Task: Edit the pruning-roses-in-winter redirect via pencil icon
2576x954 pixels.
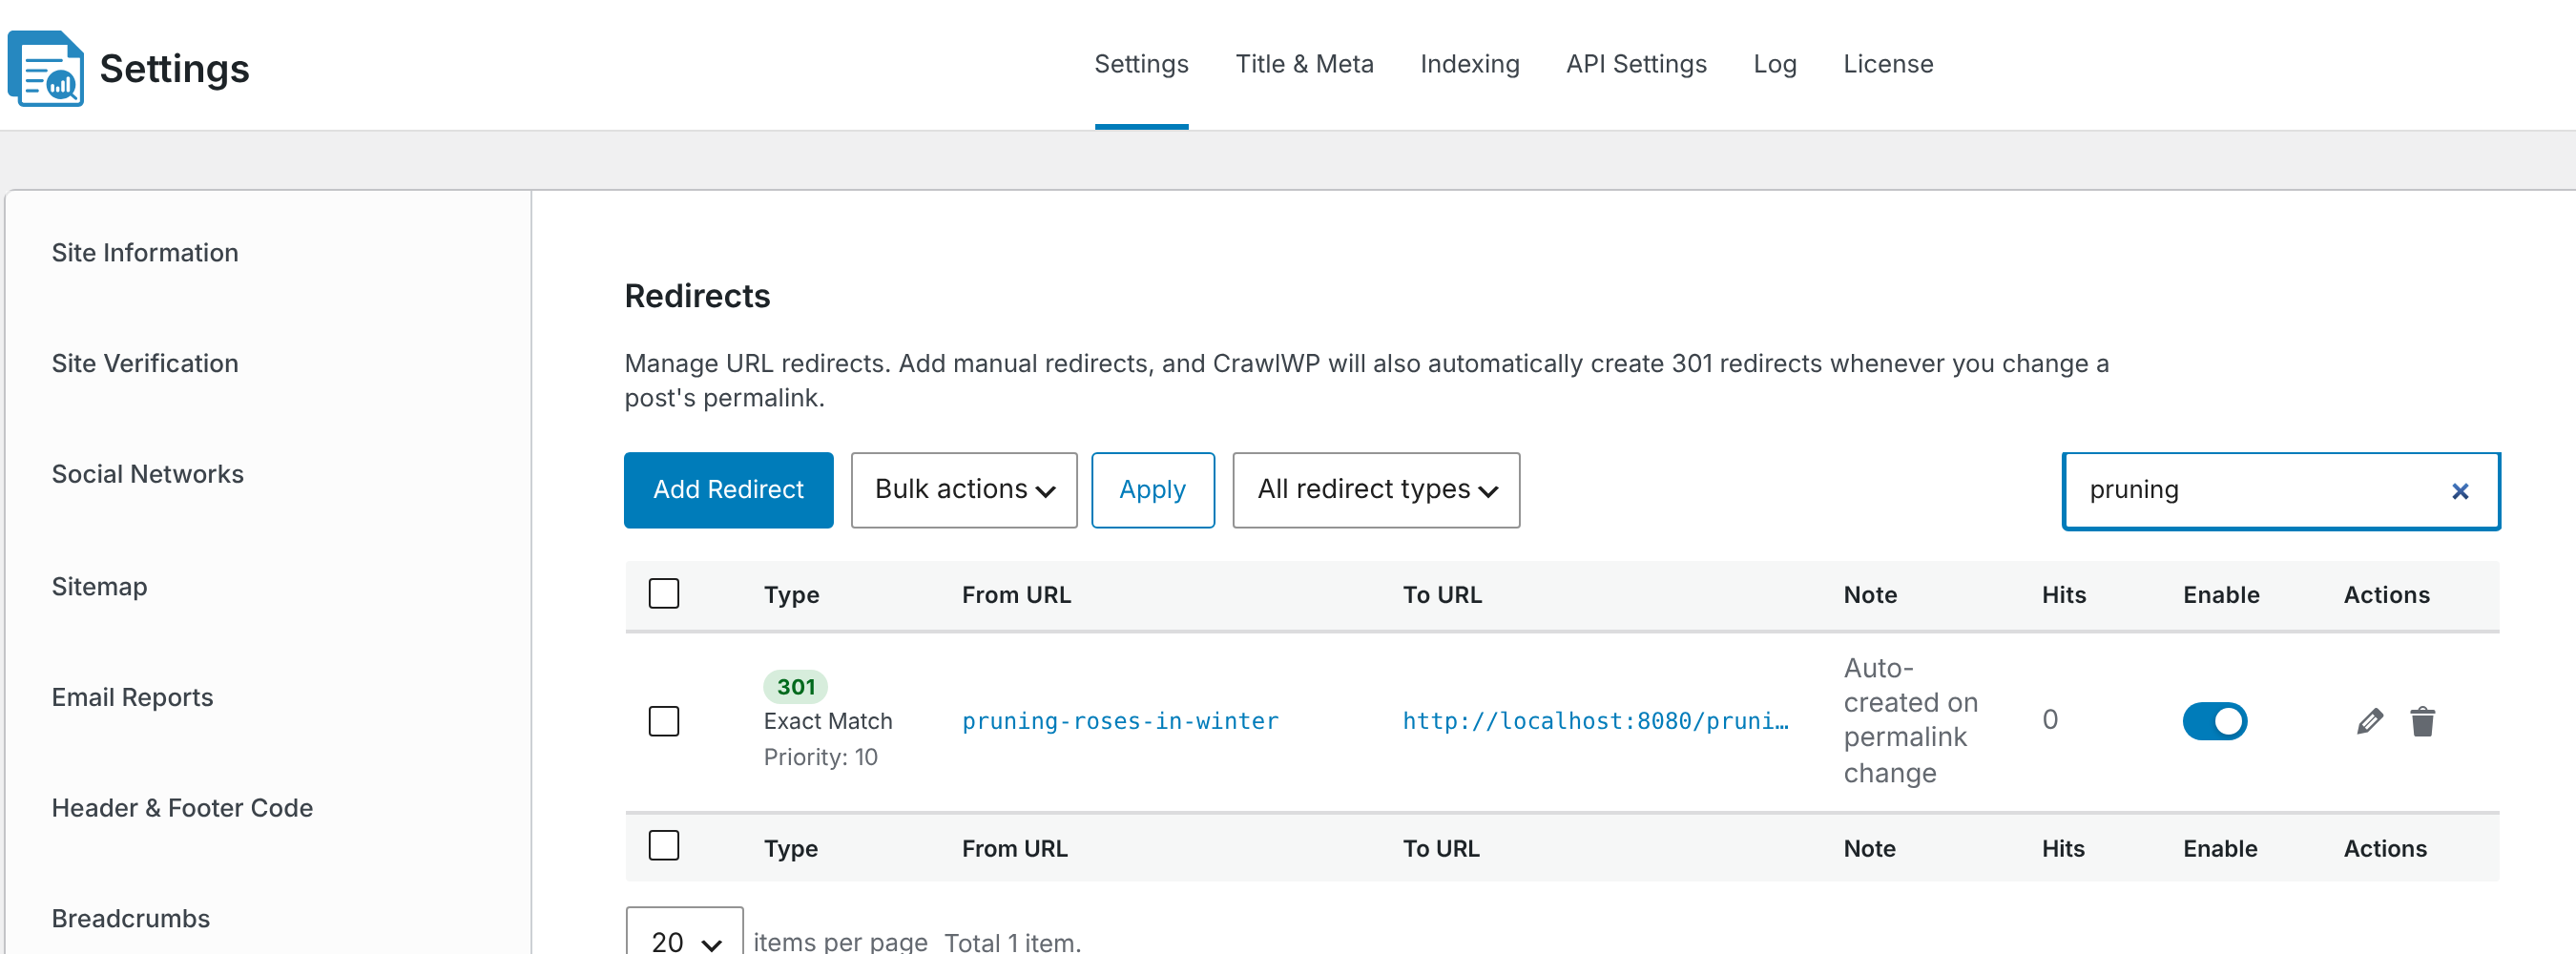Action: (x=2369, y=721)
